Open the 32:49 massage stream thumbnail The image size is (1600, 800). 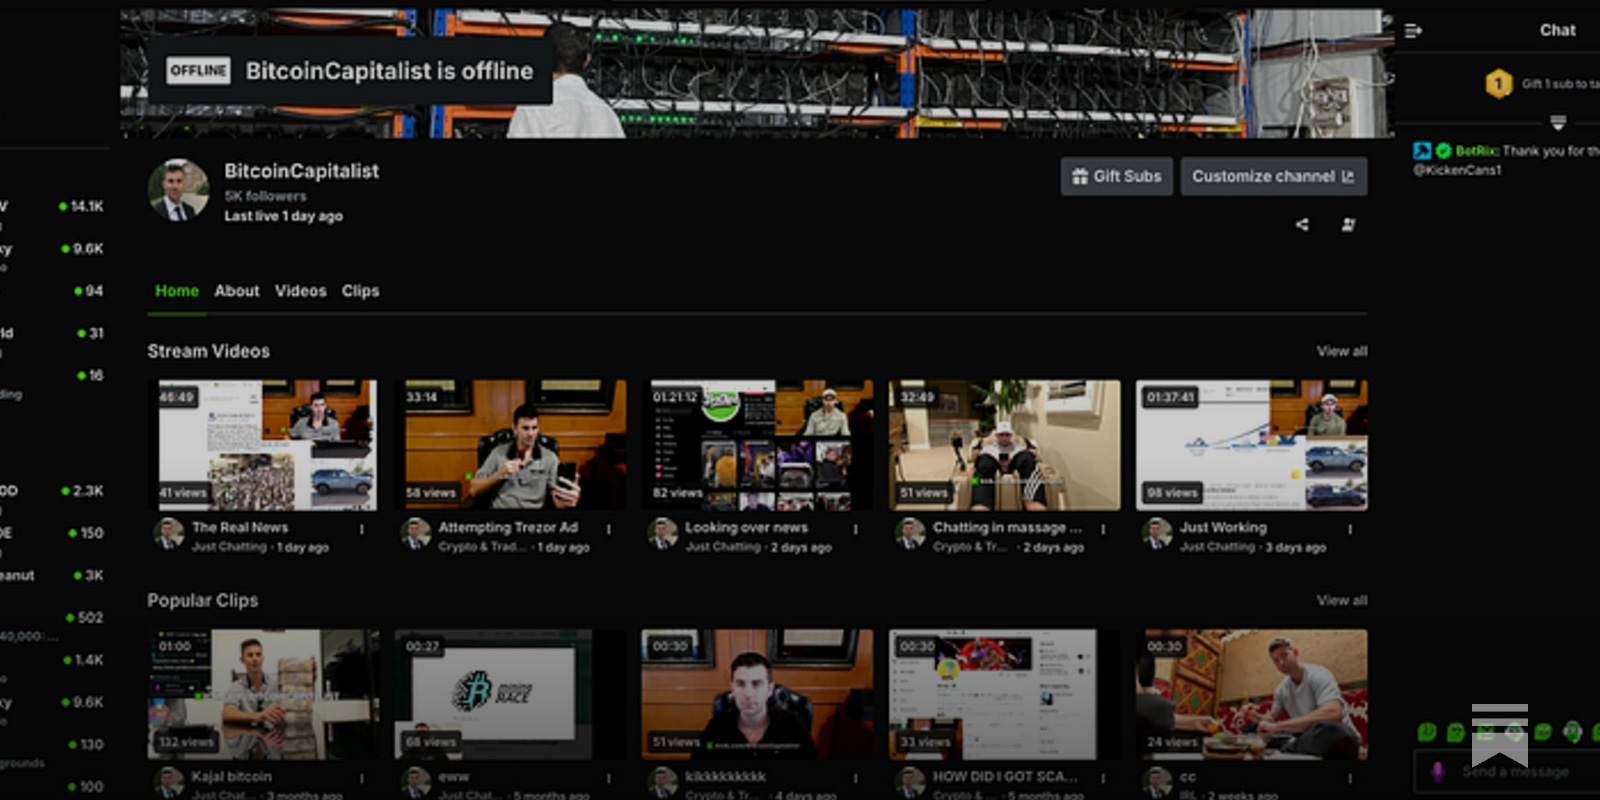1005,445
